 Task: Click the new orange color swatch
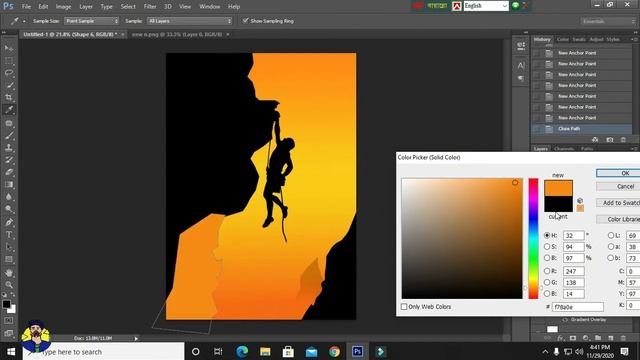558,188
